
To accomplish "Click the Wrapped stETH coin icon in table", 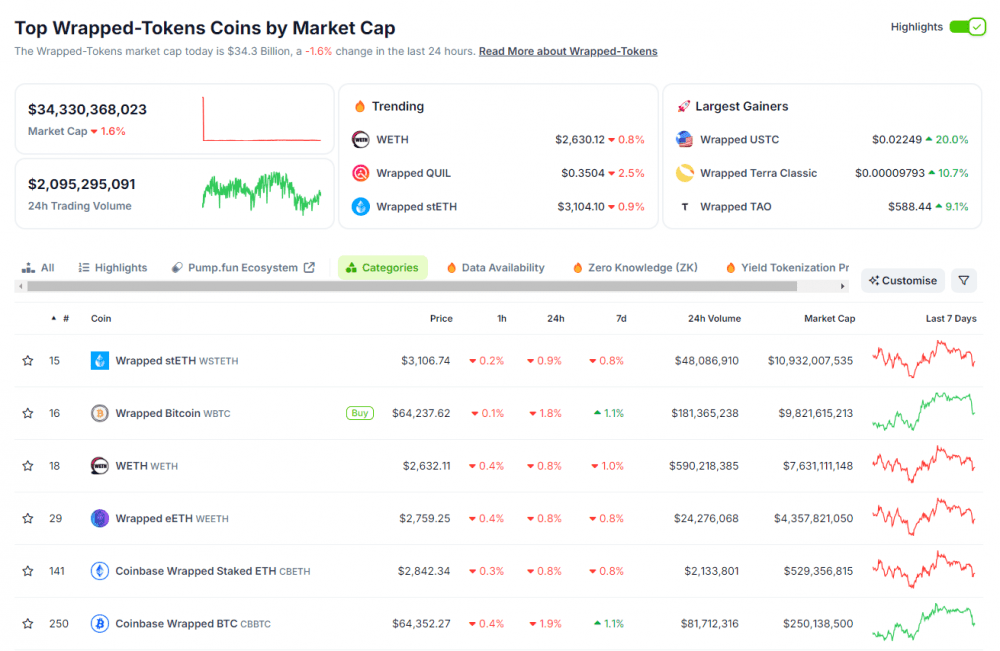I will 100,361.
